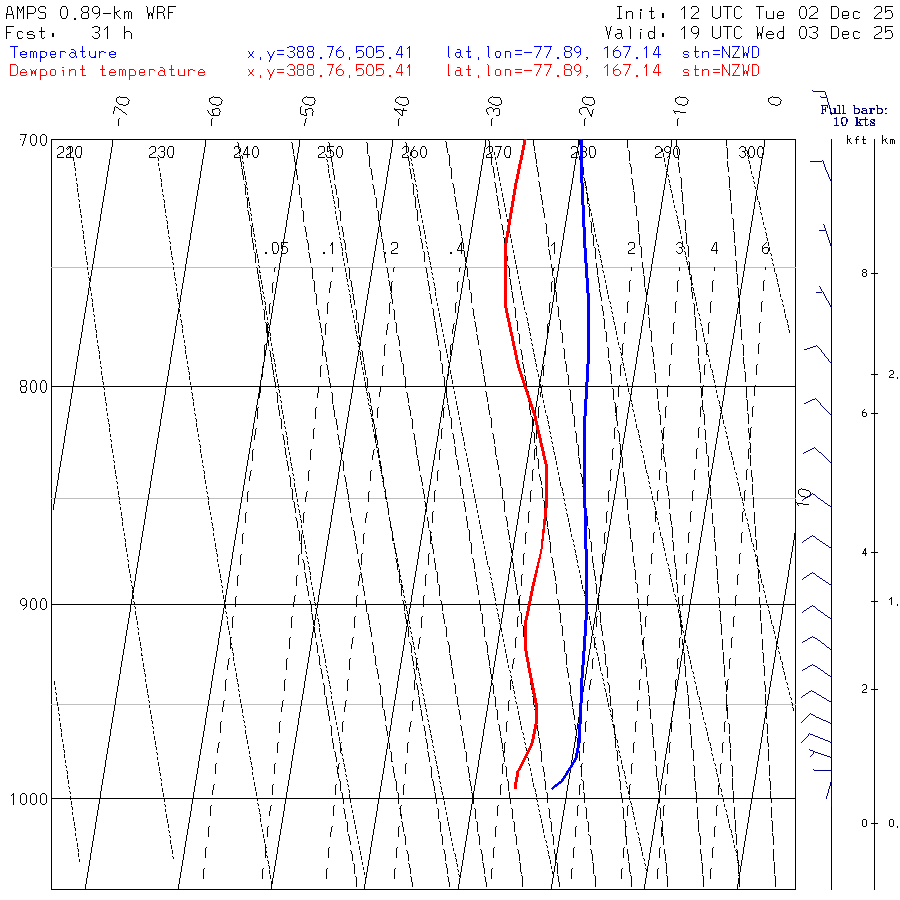Click the "-10" temperature axis label
This screenshot has width=900, height=900.
681,111
